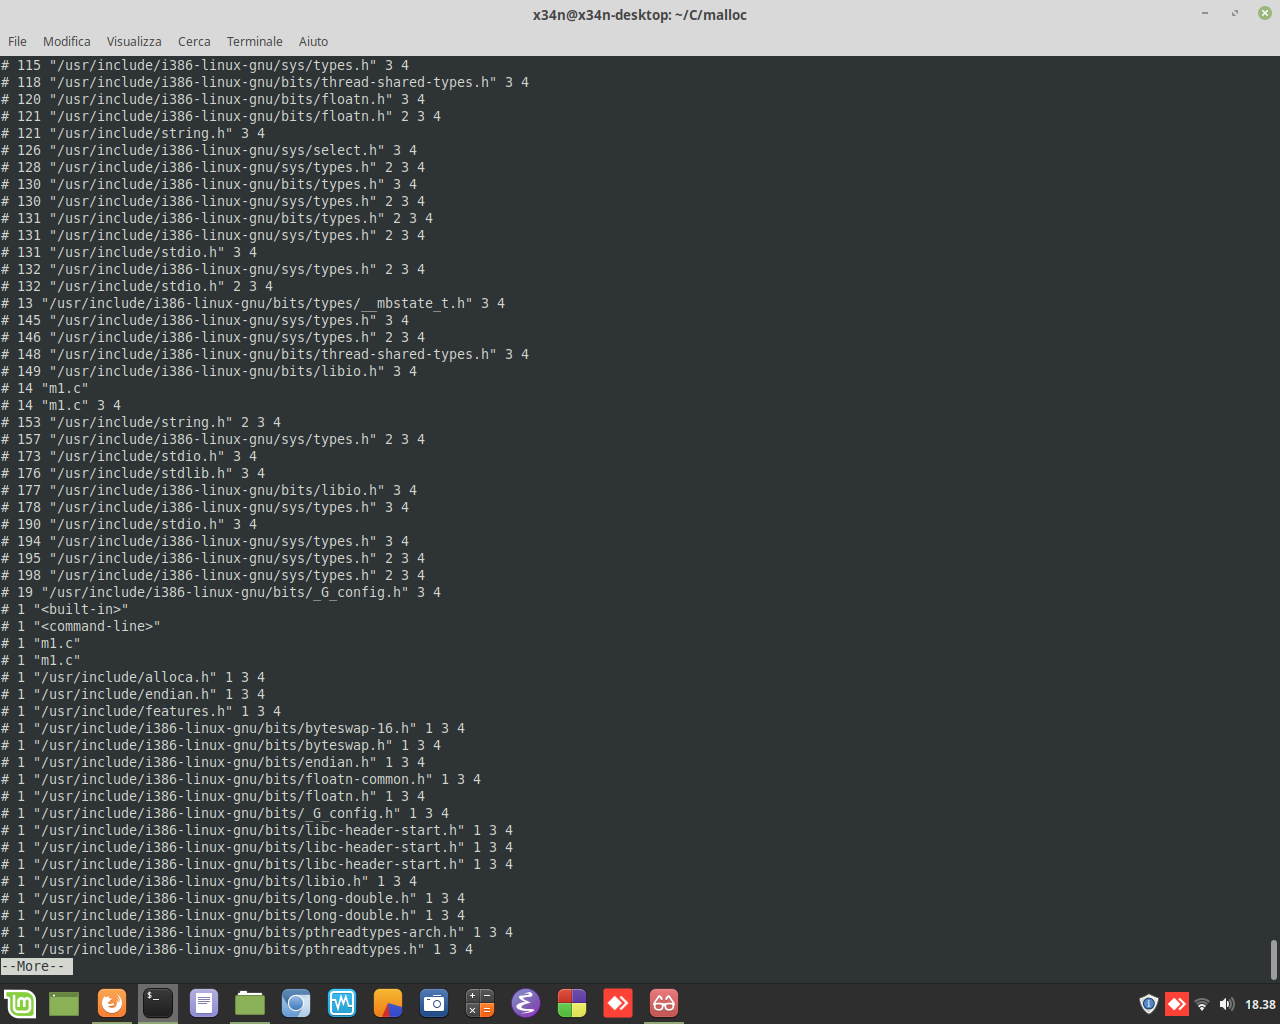Screen dimensions: 1280x1024
Task: Click the clock showing 18.38
Action: (1258, 1004)
